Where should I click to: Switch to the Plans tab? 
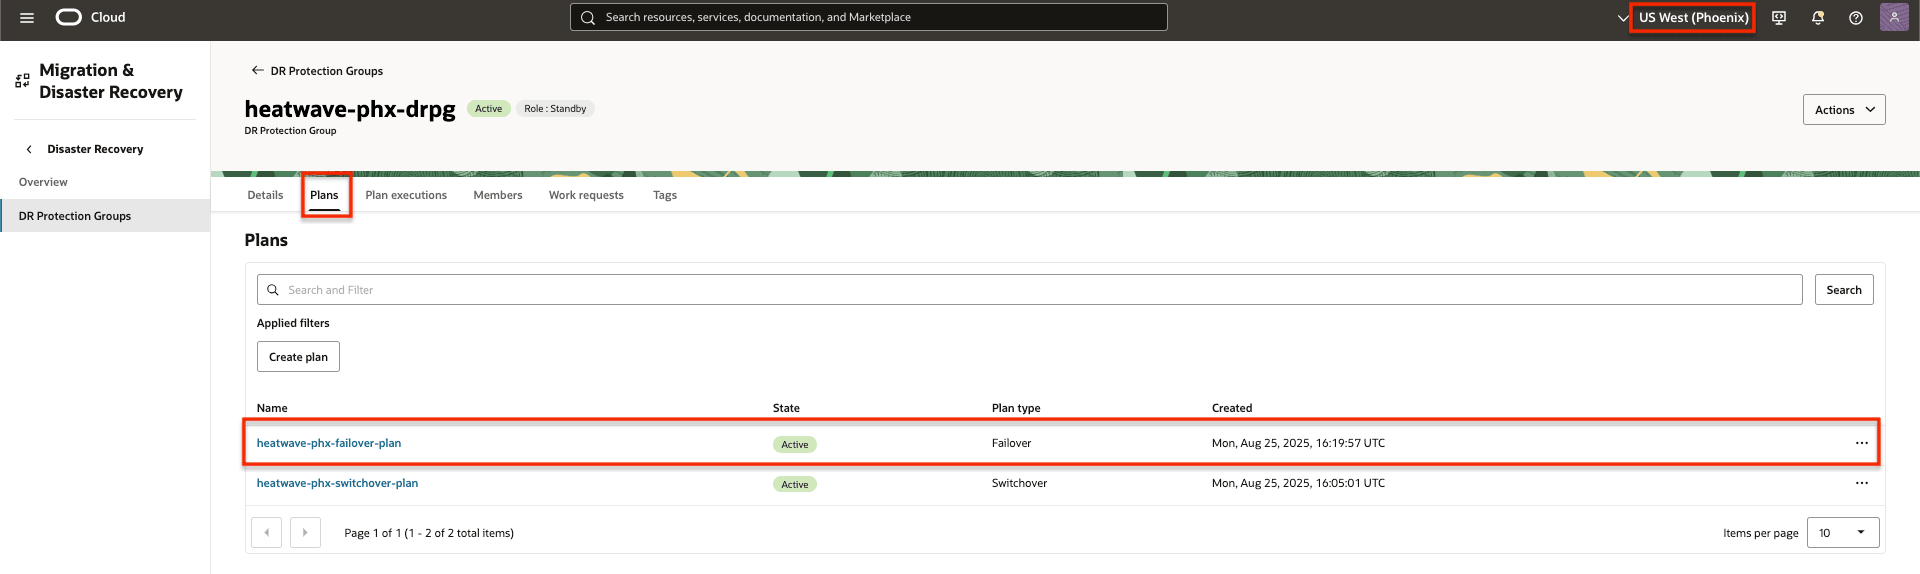pos(324,195)
